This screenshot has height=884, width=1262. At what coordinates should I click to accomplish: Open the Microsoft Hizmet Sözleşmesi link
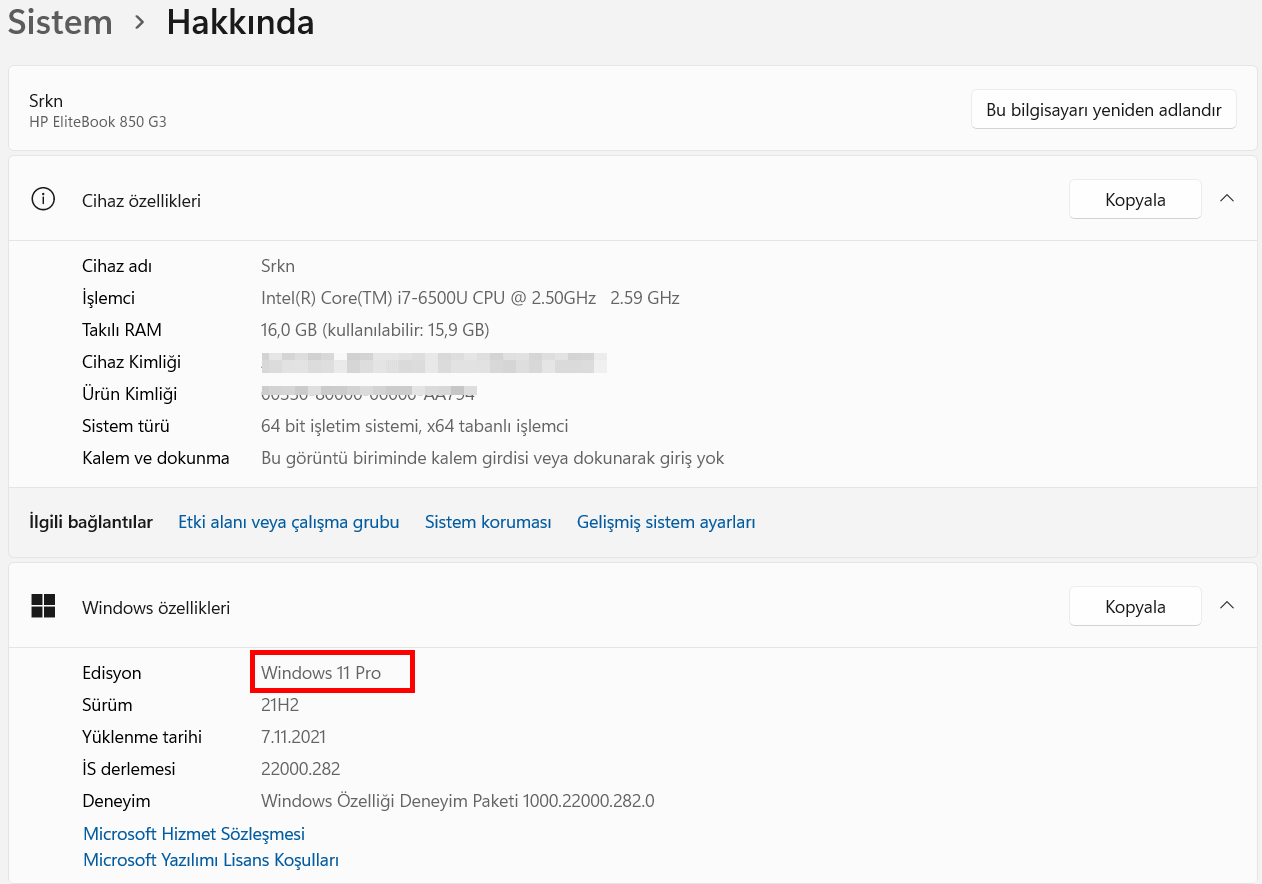pos(194,834)
